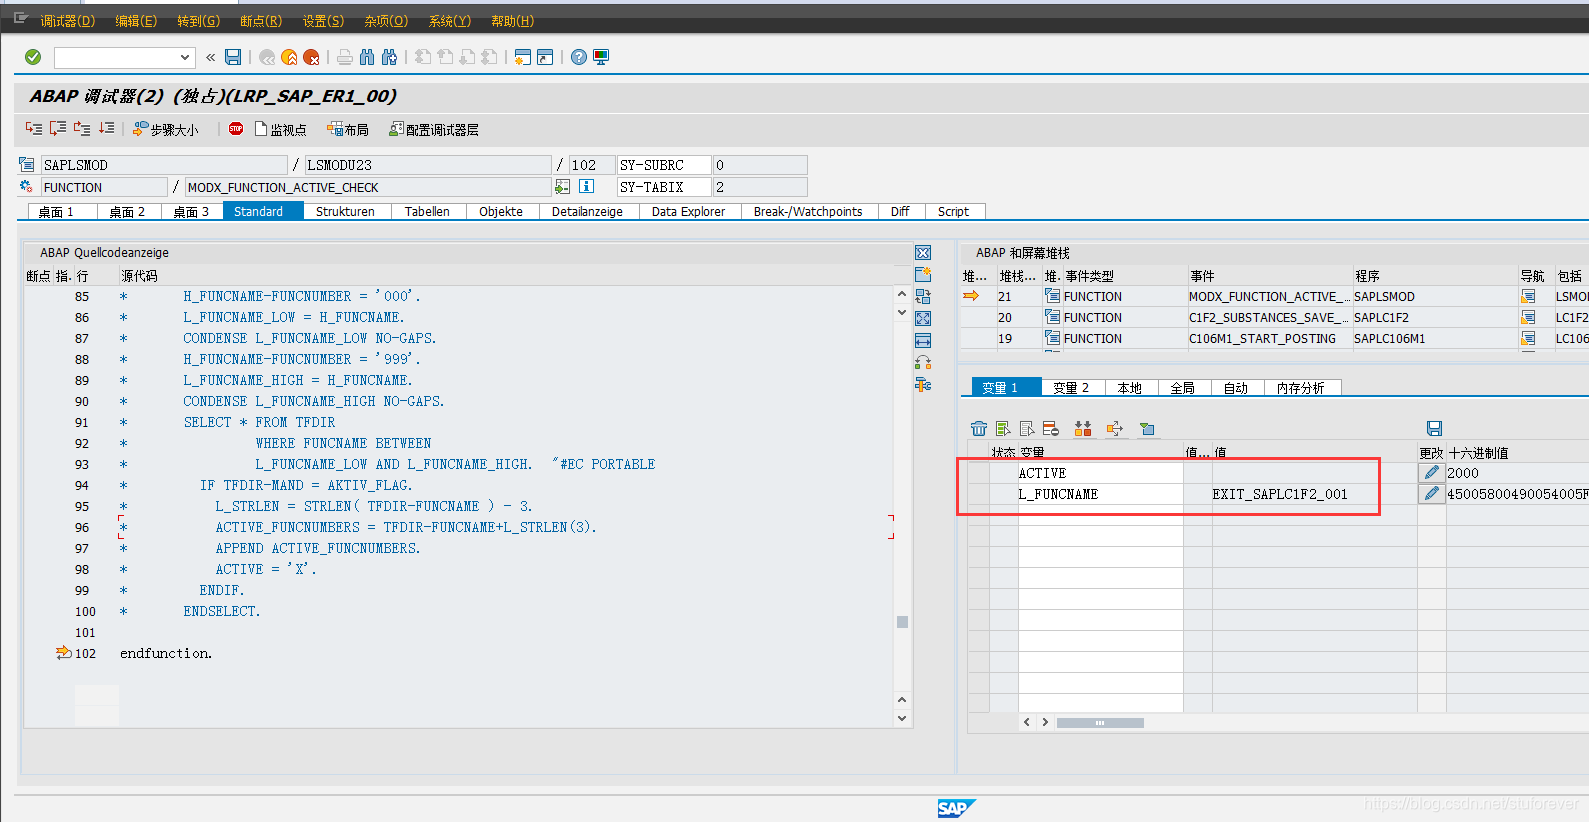This screenshot has width=1589, height=822.
Task: Create new session via toolbar icon
Action: (x=522, y=57)
